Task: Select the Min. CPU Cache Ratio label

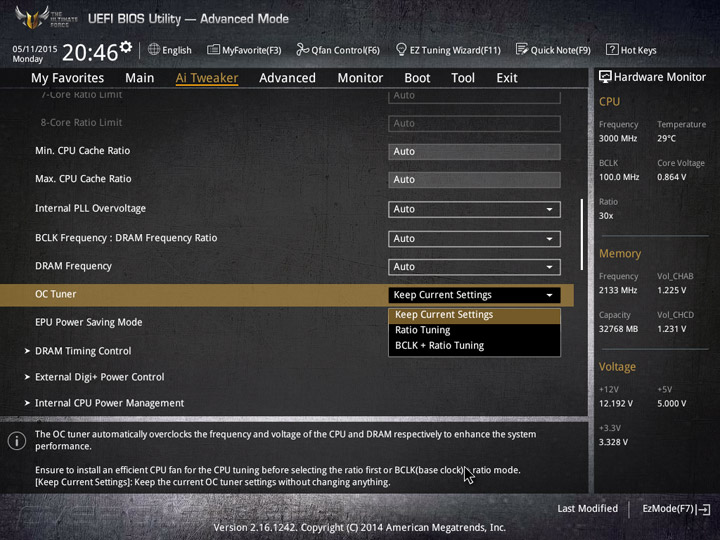Action: pyautogui.click(x=83, y=151)
